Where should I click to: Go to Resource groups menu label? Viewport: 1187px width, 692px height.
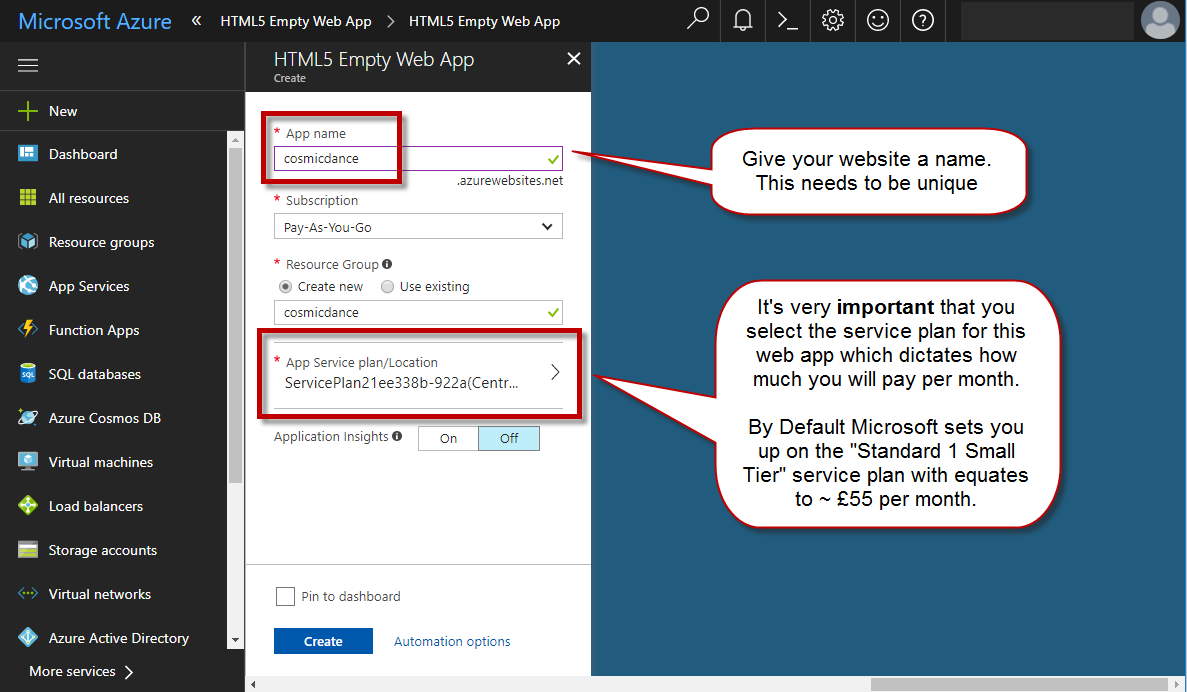101,242
